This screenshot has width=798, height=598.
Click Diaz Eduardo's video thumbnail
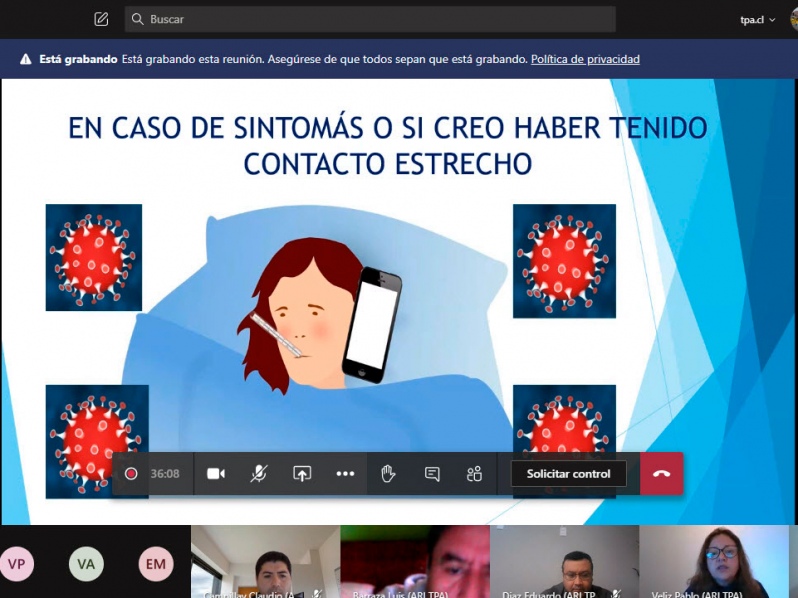coord(564,562)
